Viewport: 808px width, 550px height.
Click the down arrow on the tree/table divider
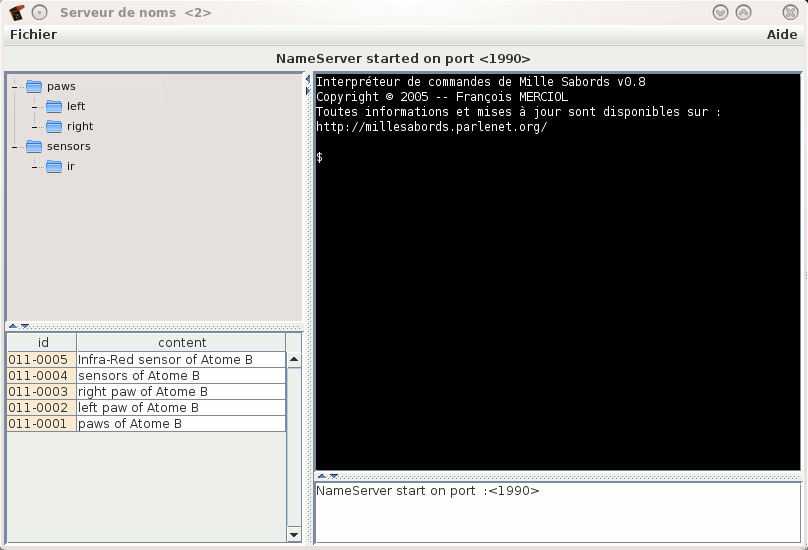pyautogui.click(x=24, y=326)
